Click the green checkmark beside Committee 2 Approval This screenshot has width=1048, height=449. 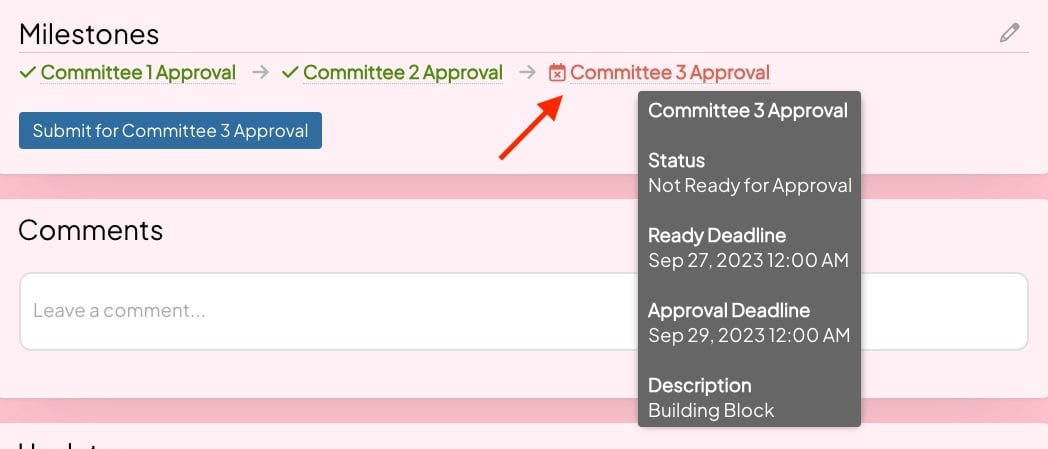point(290,73)
